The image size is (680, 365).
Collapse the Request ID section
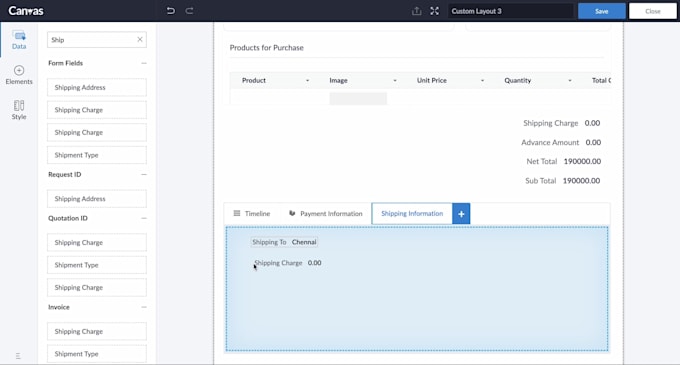coord(144,174)
